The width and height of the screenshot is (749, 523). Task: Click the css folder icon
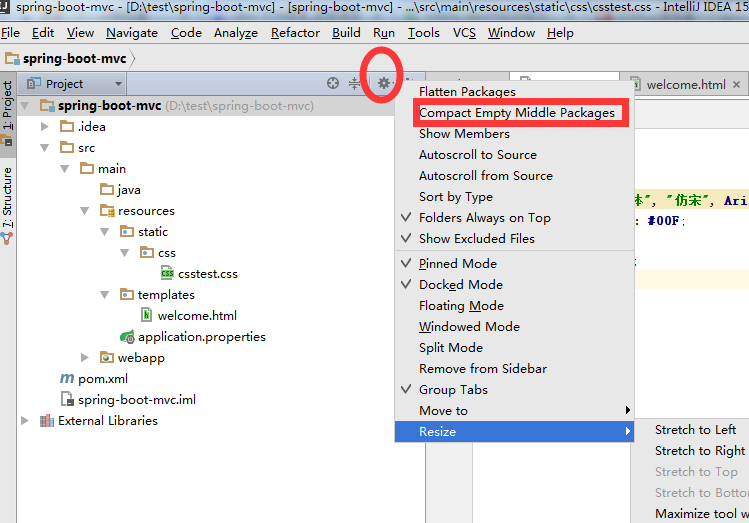click(x=147, y=252)
